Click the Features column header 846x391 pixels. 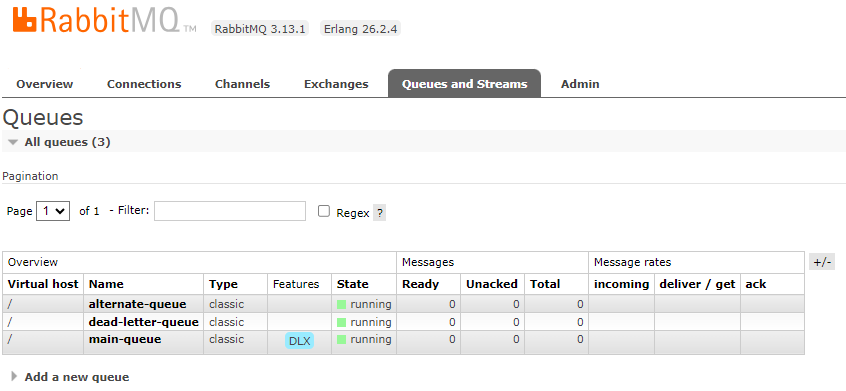296,284
